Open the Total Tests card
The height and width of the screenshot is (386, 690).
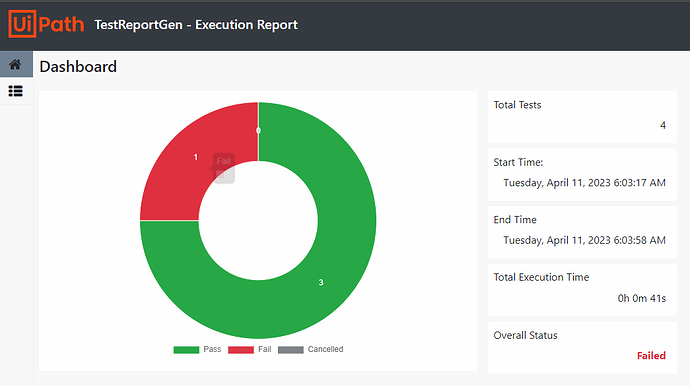pos(582,117)
